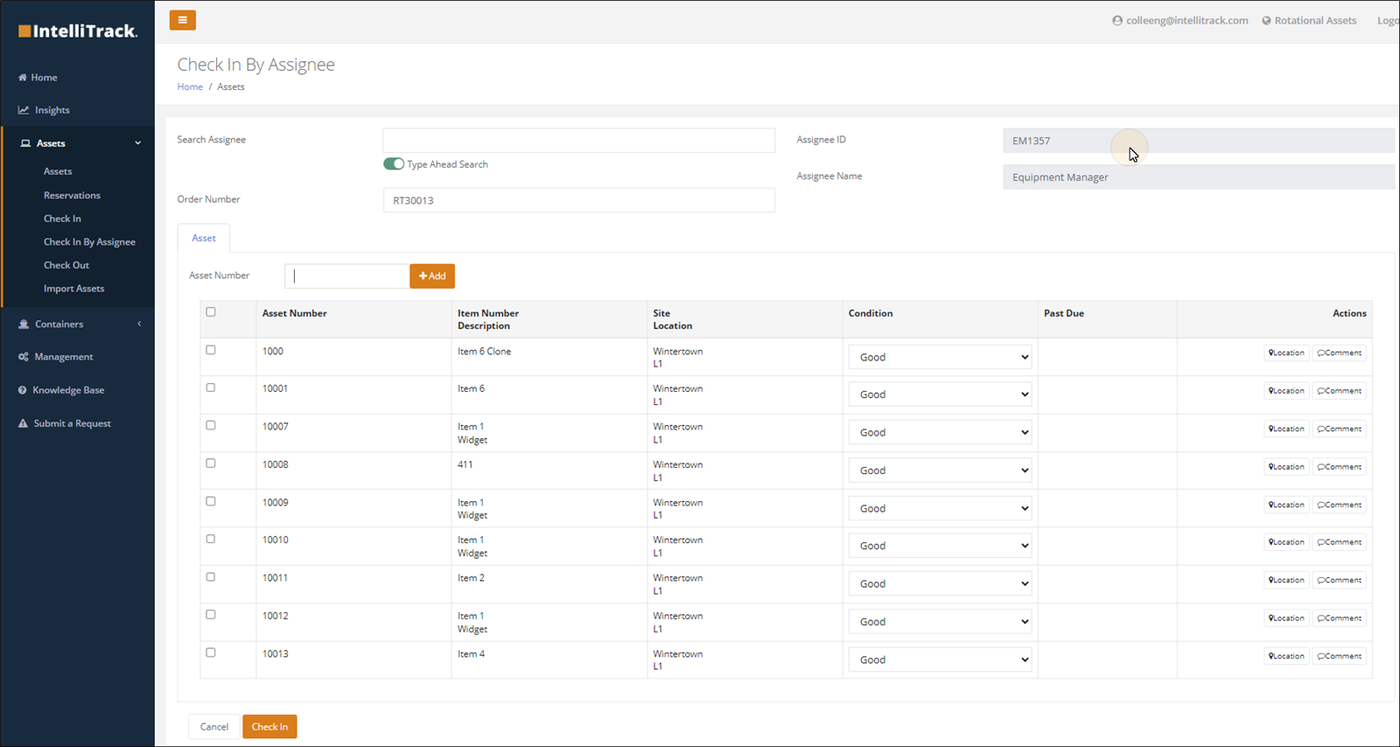The height and width of the screenshot is (747, 1400).
Task: Open Check Out sidebar menu item
Action: (x=66, y=265)
